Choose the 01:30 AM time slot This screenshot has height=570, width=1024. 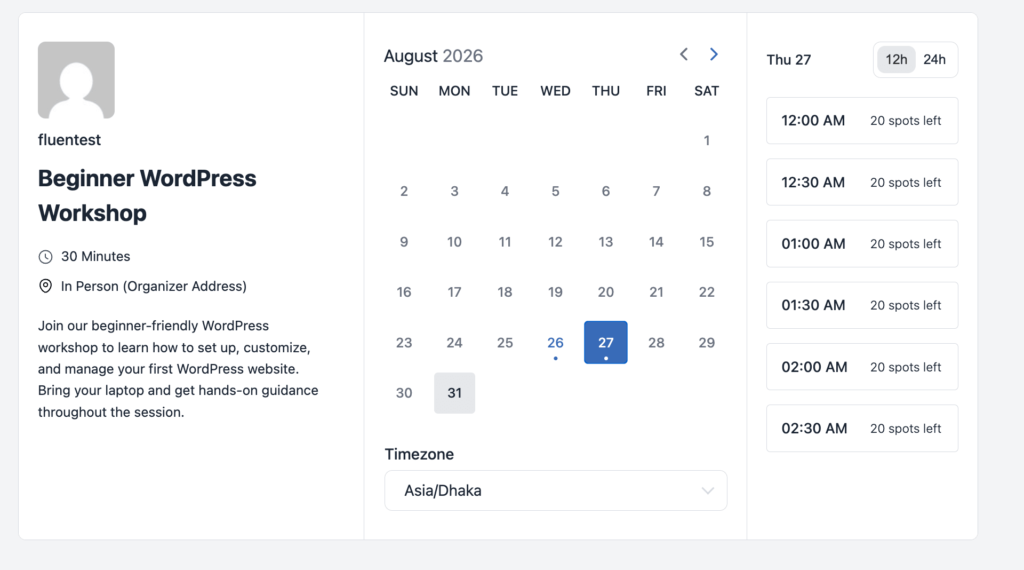coord(862,305)
